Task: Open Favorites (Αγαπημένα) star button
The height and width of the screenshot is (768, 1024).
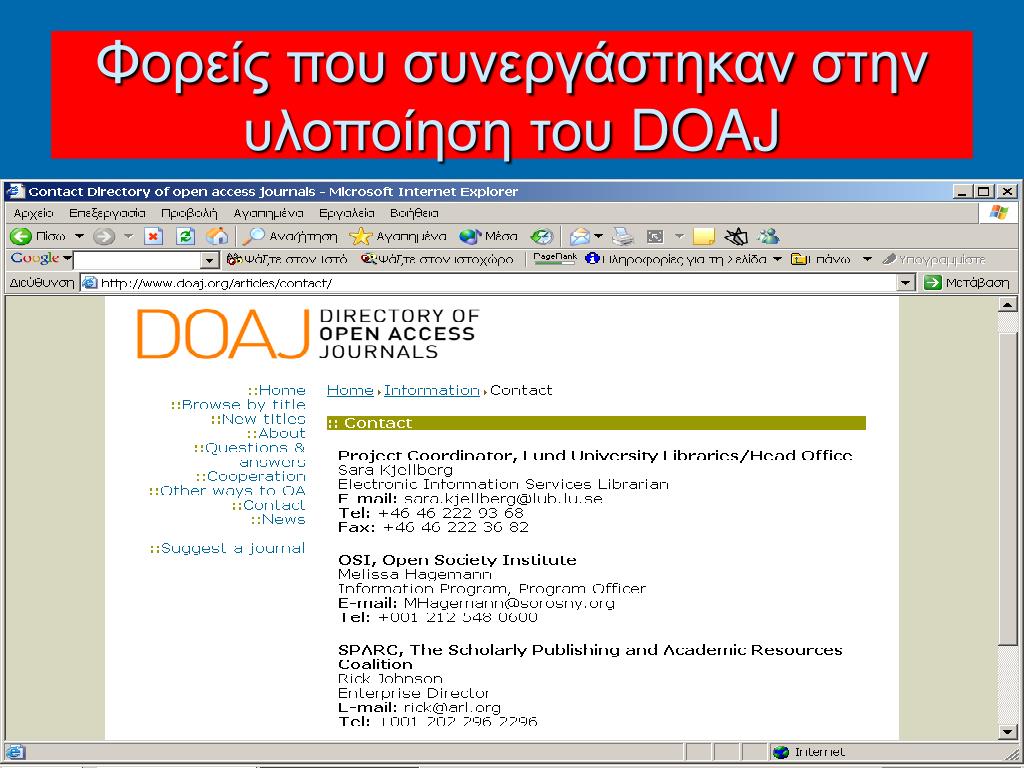Action: (x=398, y=236)
